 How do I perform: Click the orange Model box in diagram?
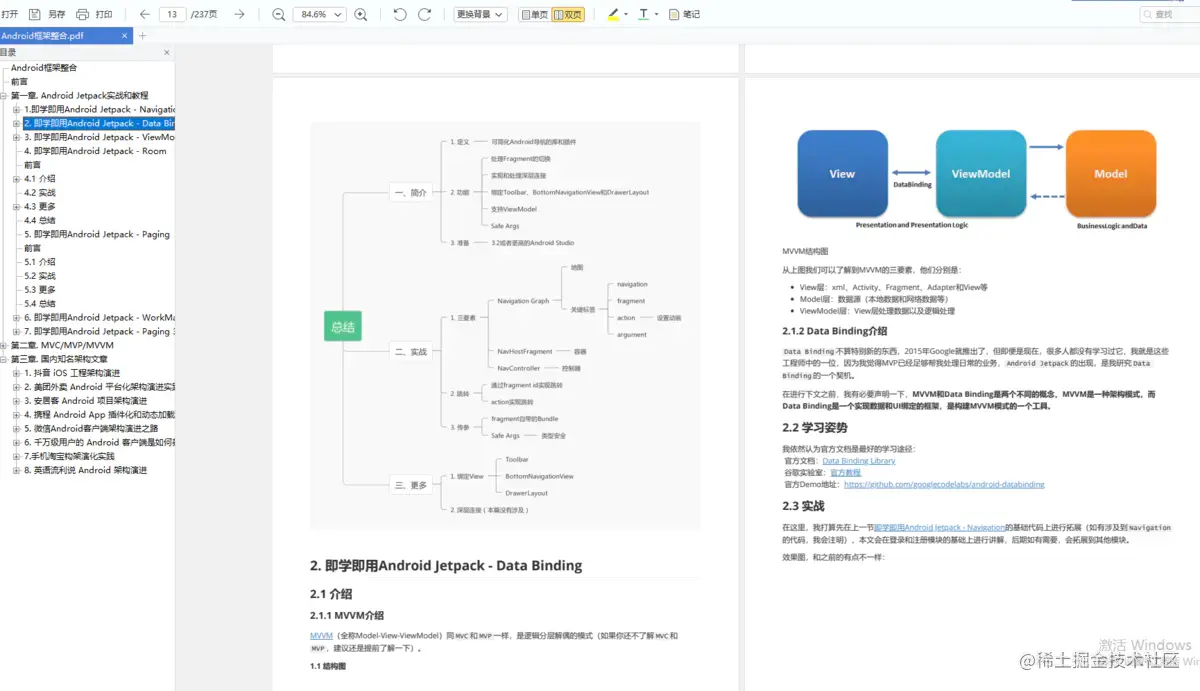pyautogui.click(x=1110, y=174)
